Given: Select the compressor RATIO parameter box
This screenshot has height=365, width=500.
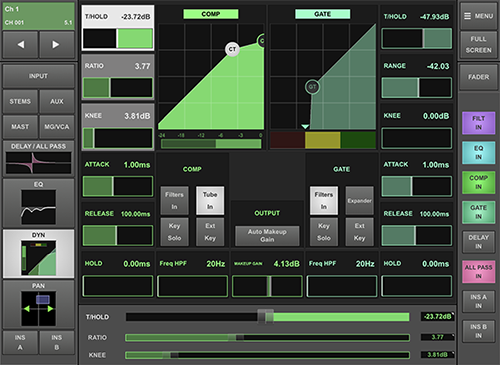Looking at the screenshot, I should (x=118, y=77).
